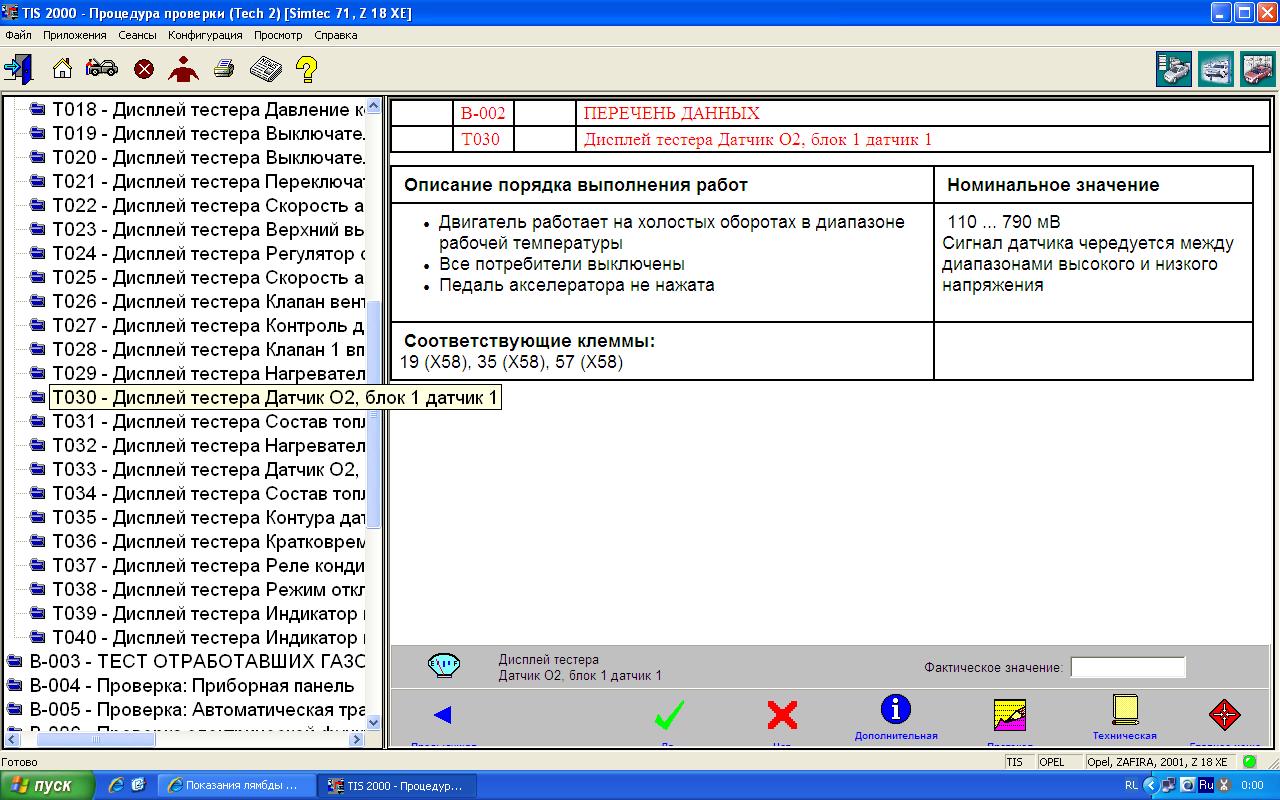Click T030 link in header table

pyautogui.click(x=480, y=139)
